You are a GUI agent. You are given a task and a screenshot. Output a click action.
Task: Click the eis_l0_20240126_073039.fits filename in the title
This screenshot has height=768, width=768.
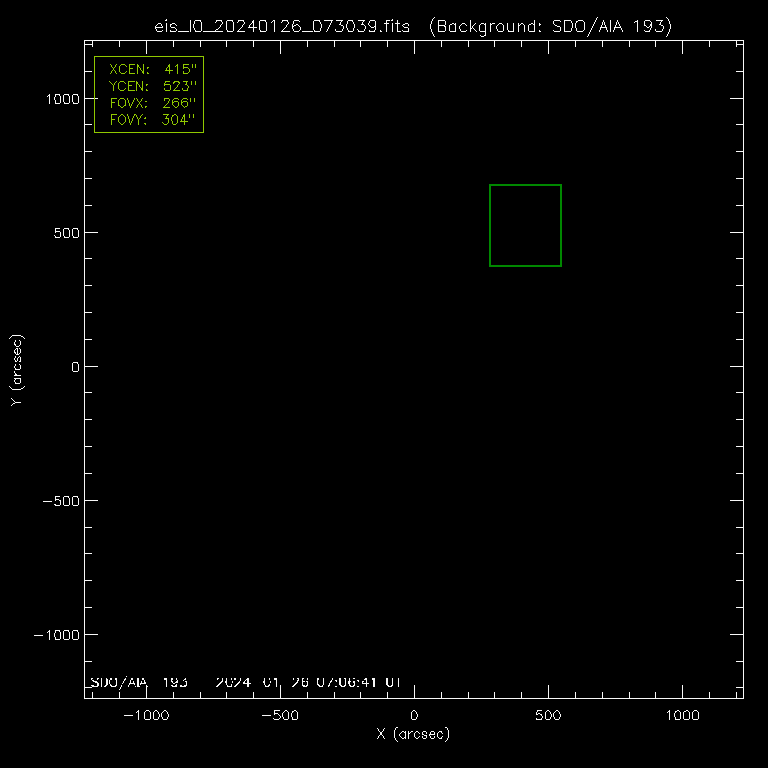[283, 26]
